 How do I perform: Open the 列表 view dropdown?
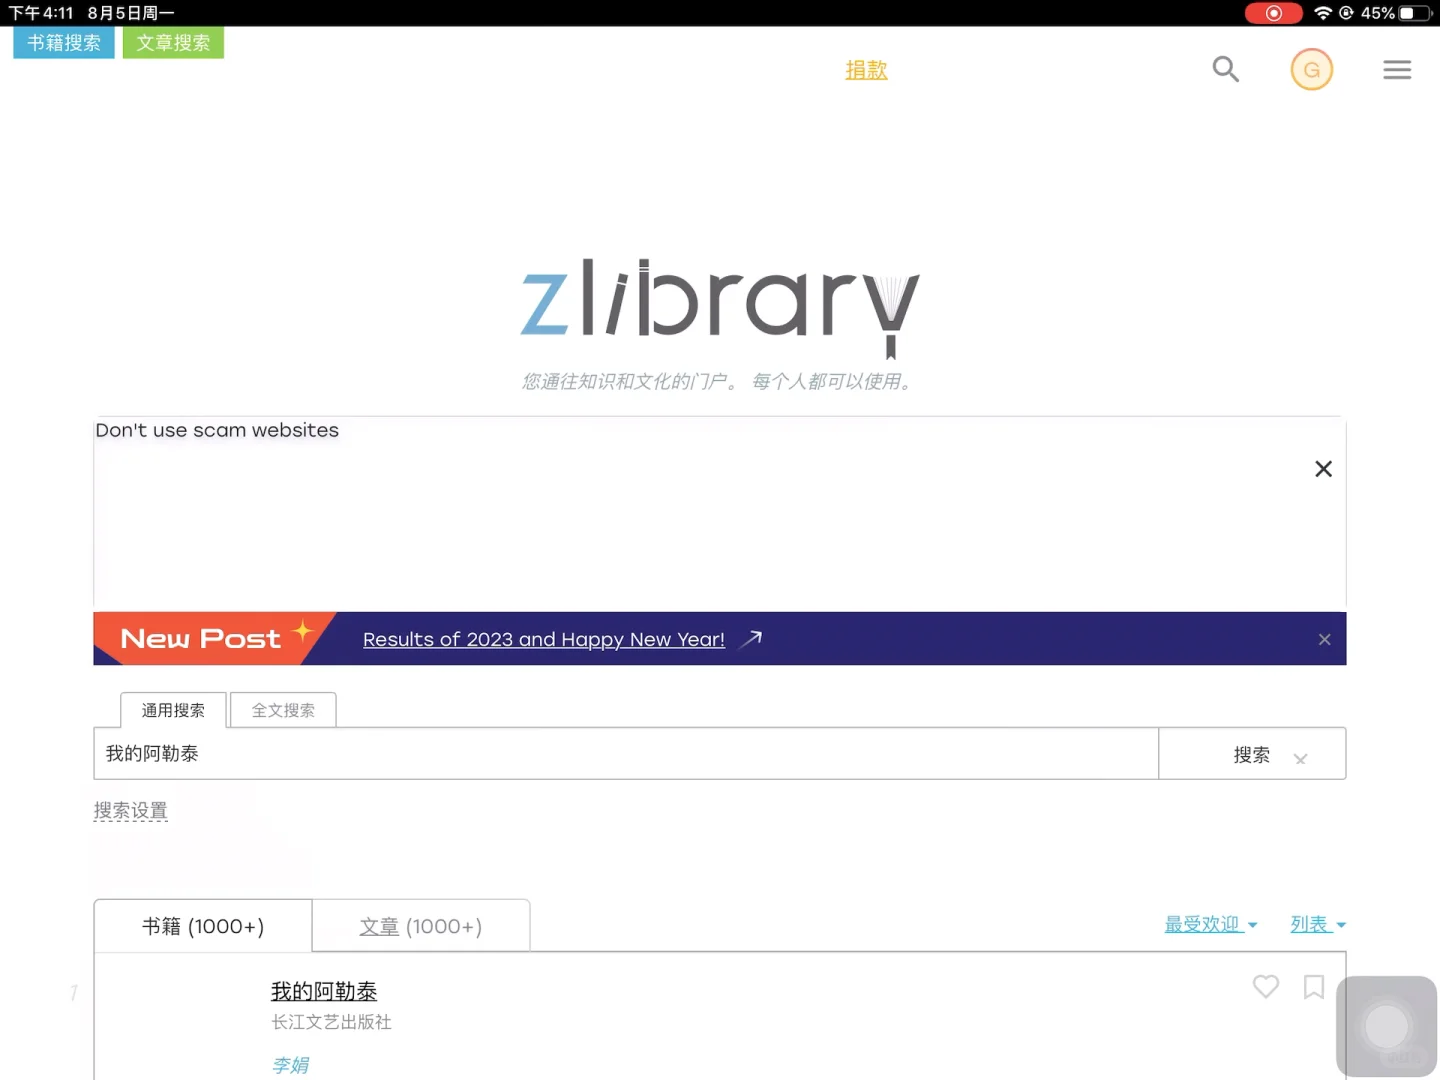click(x=1318, y=924)
